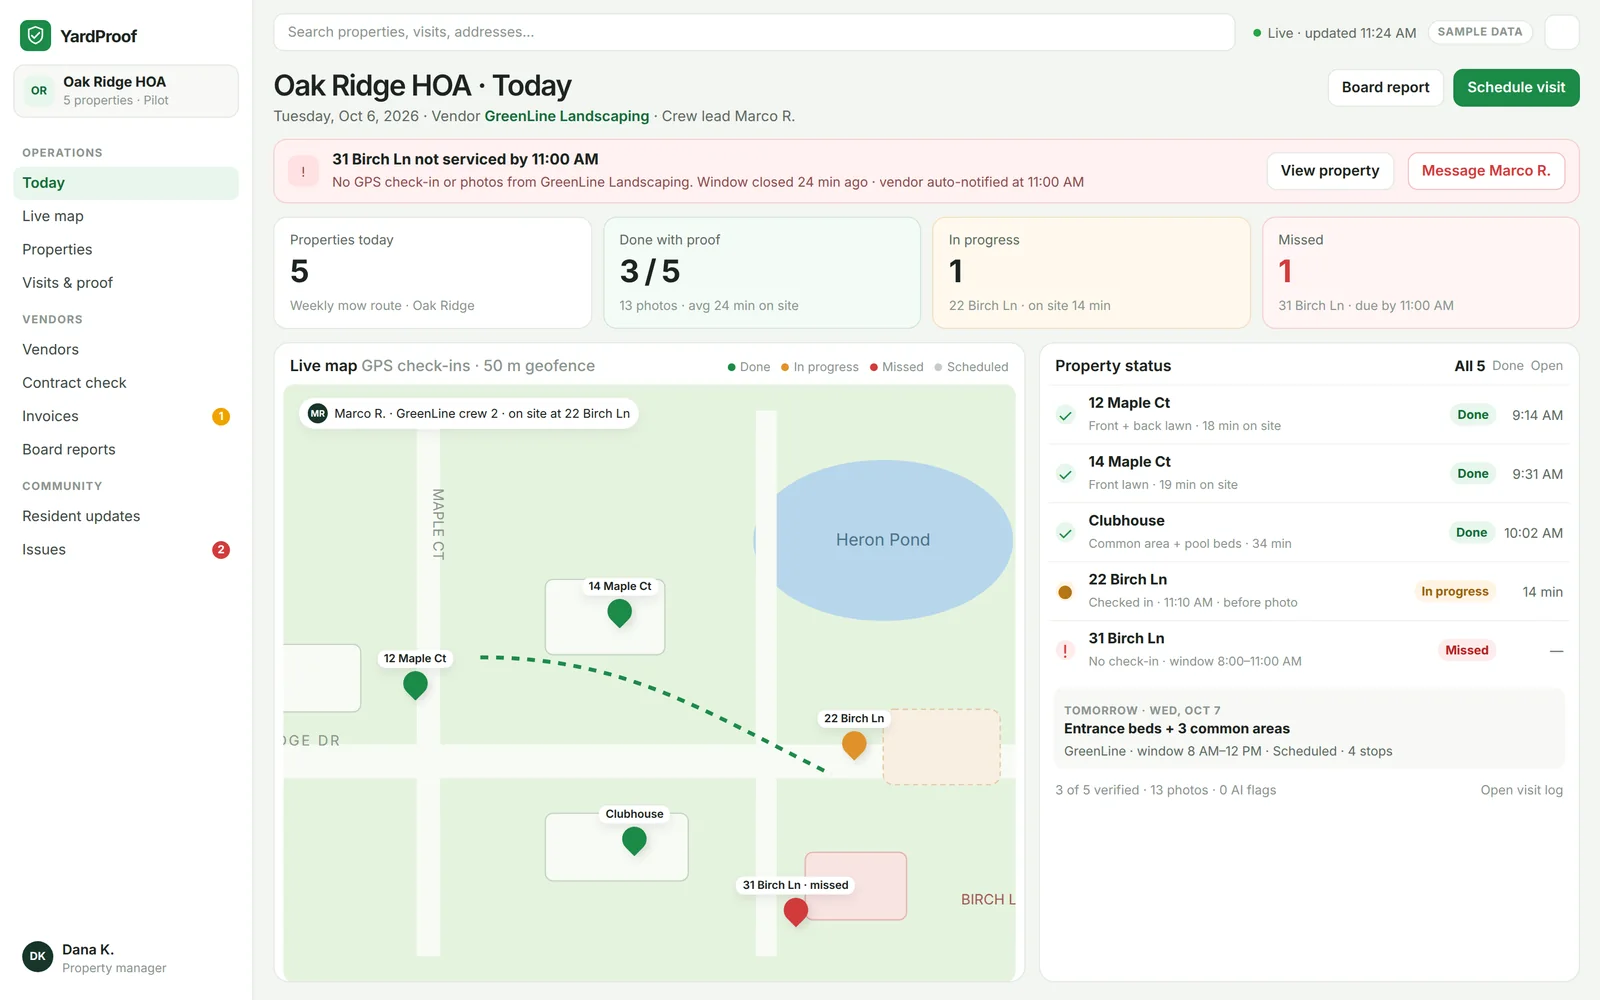The image size is (1600, 1000).
Task: Click the In progress summary card
Action: [x=1091, y=273]
